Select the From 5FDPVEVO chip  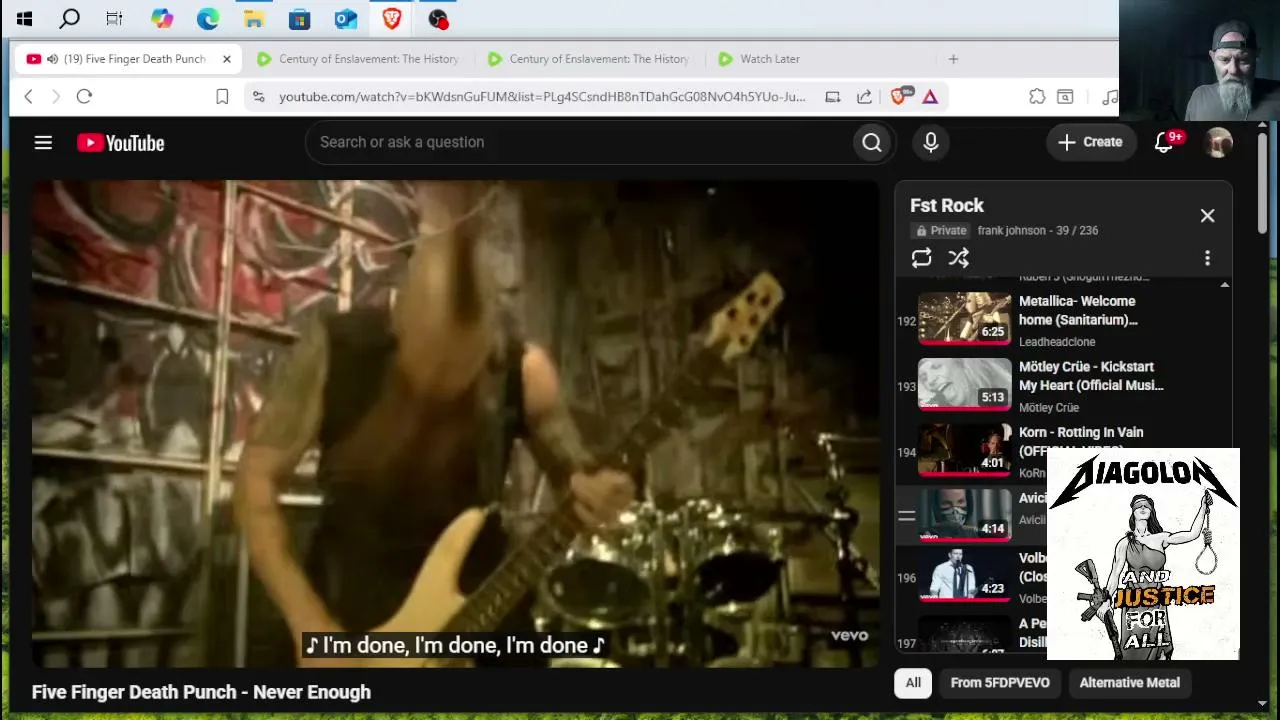[1000, 683]
